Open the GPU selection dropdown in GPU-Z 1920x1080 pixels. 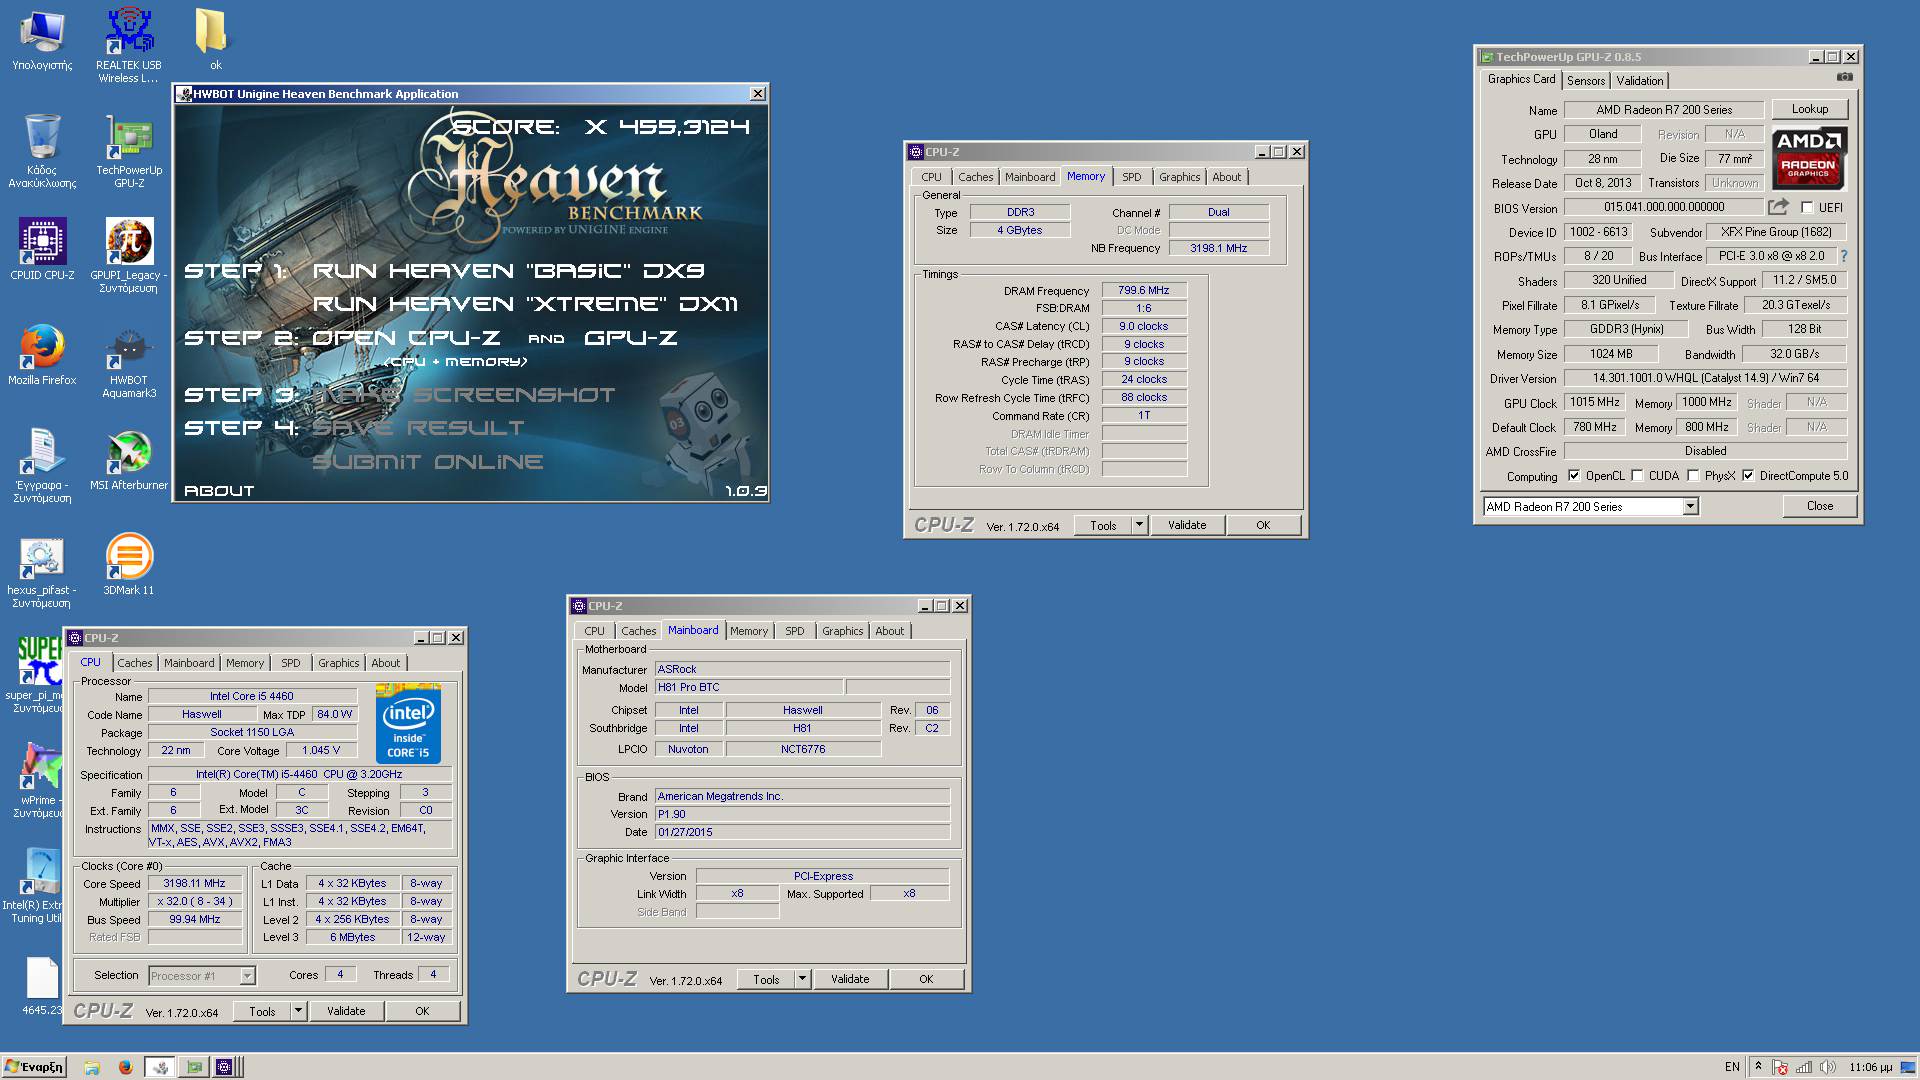pos(1690,507)
